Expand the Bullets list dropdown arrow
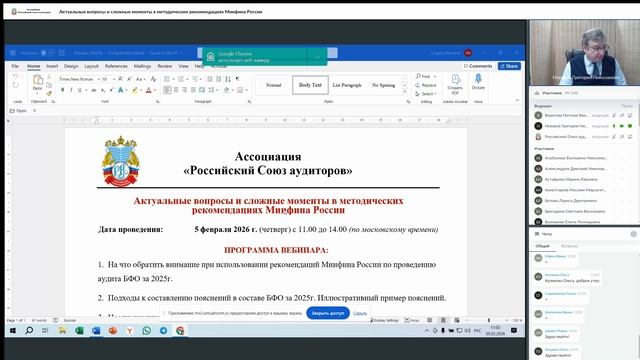The width and height of the screenshot is (640, 360). pos(174,79)
